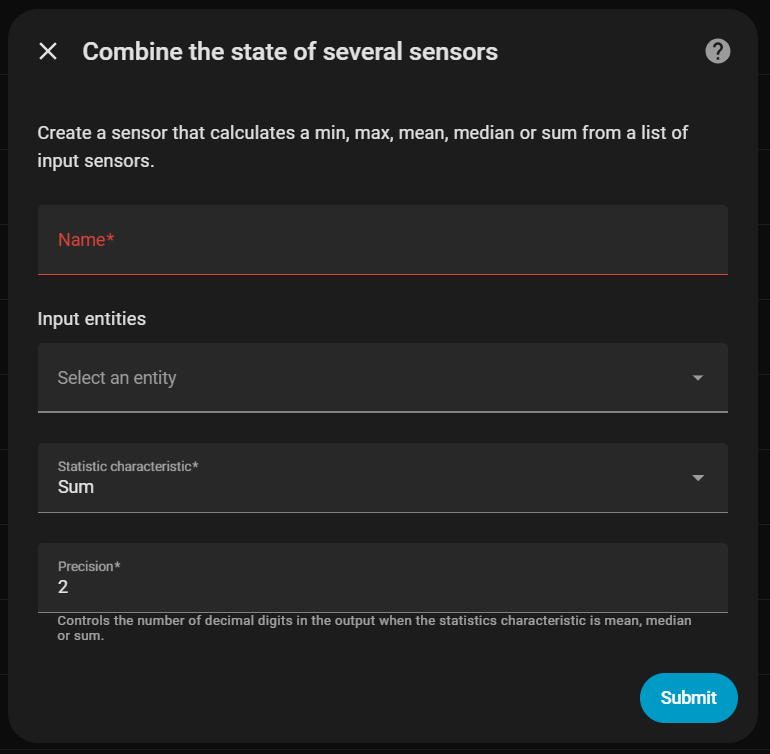Image resolution: width=770 pixels, height=754 pixels.
Task: Click the red underline of Name field
Action: click(x=382, y=273)
